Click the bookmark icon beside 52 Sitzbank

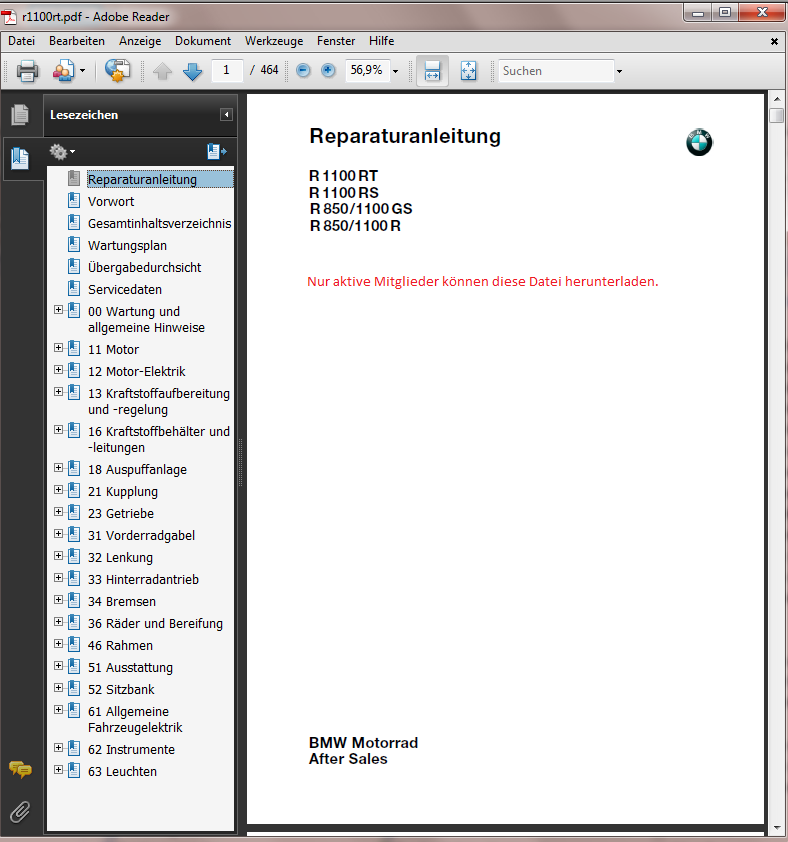tap(74, 688)
